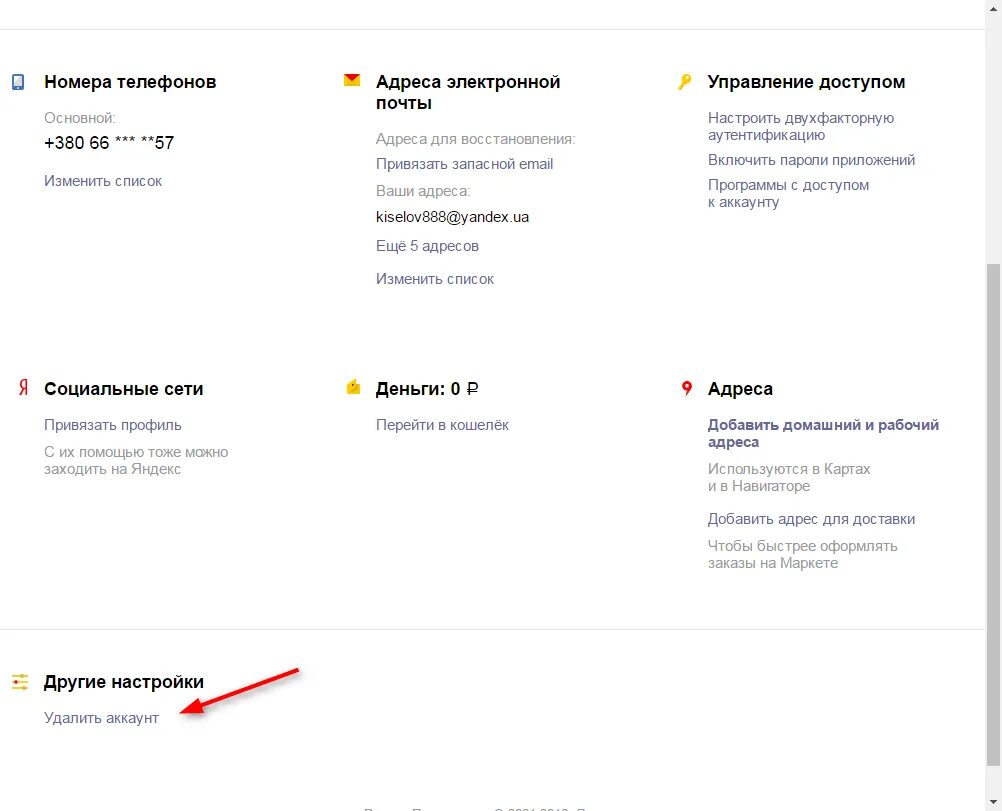The image size is (1002, 811).
Task: Click Добавить адрес для доставки link
Action: point(811,519)
